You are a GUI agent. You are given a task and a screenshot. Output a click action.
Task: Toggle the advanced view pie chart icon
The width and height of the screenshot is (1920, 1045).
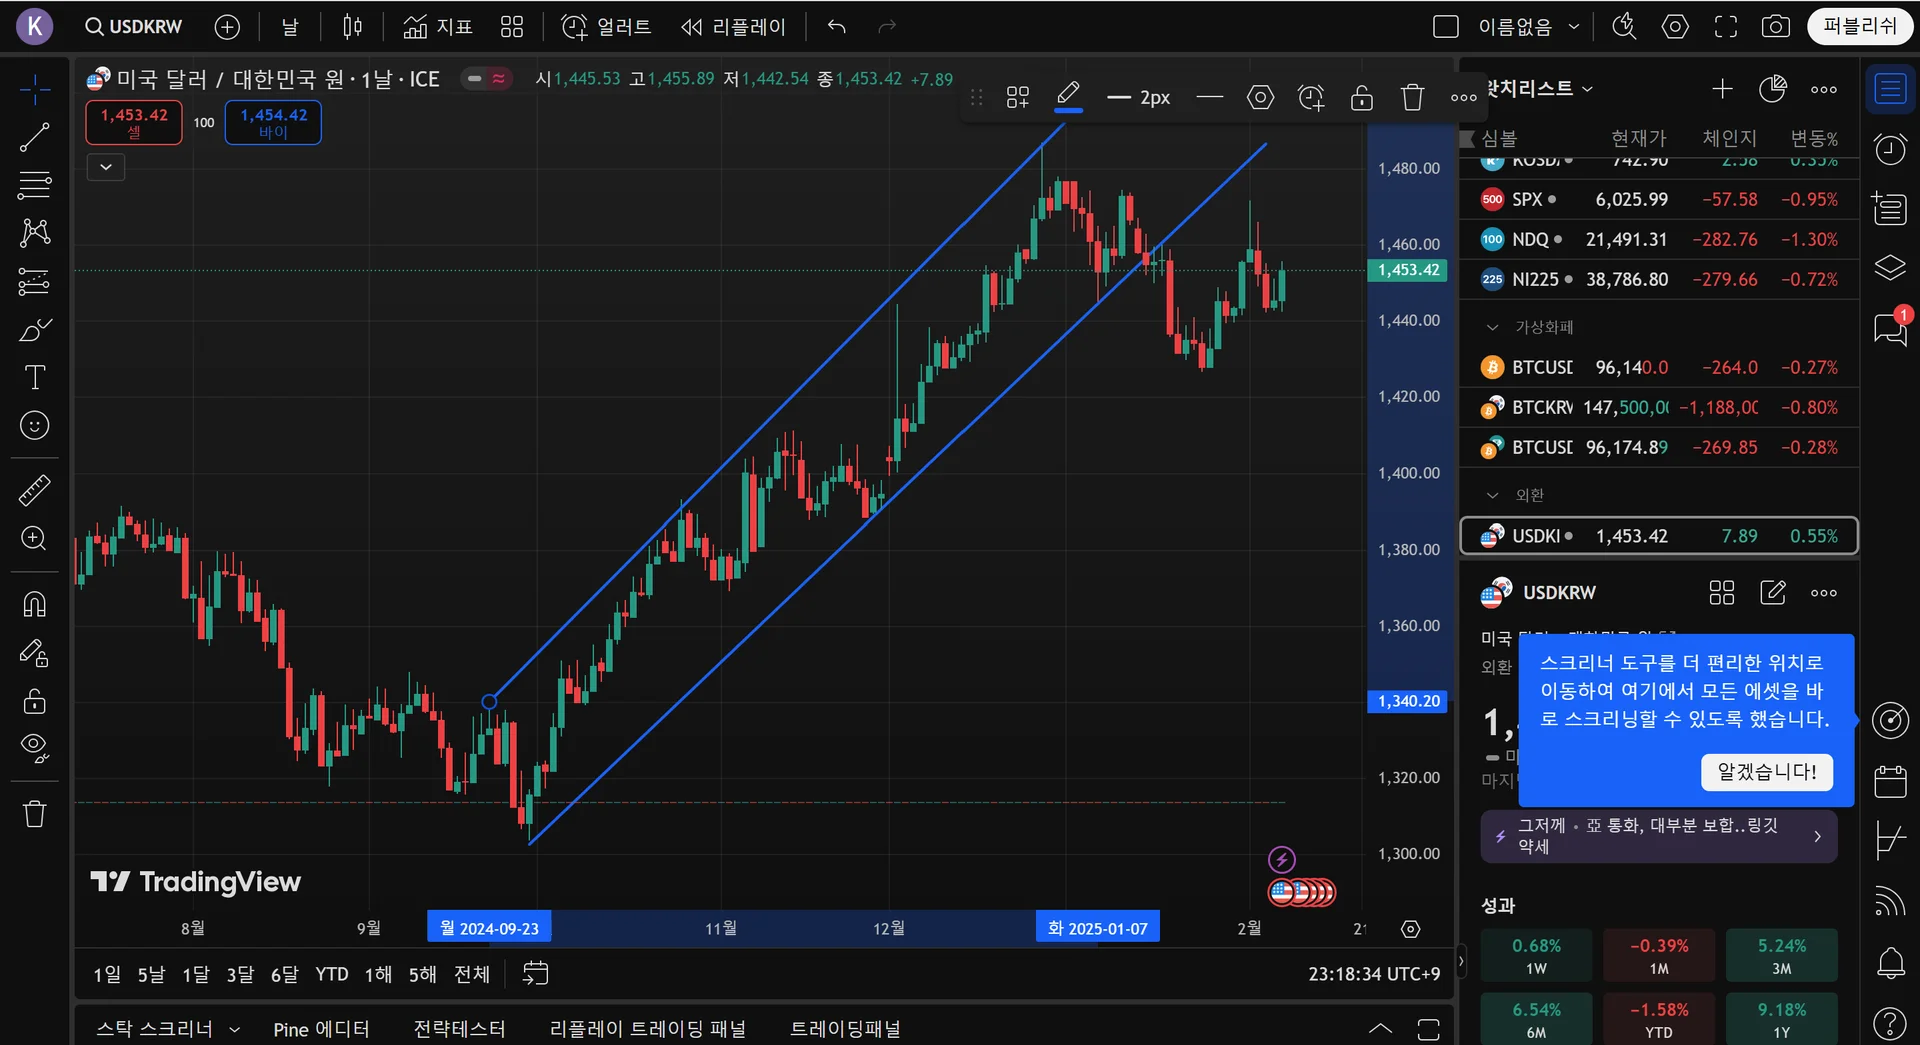pyautogui.click(x=1773, y=89)
